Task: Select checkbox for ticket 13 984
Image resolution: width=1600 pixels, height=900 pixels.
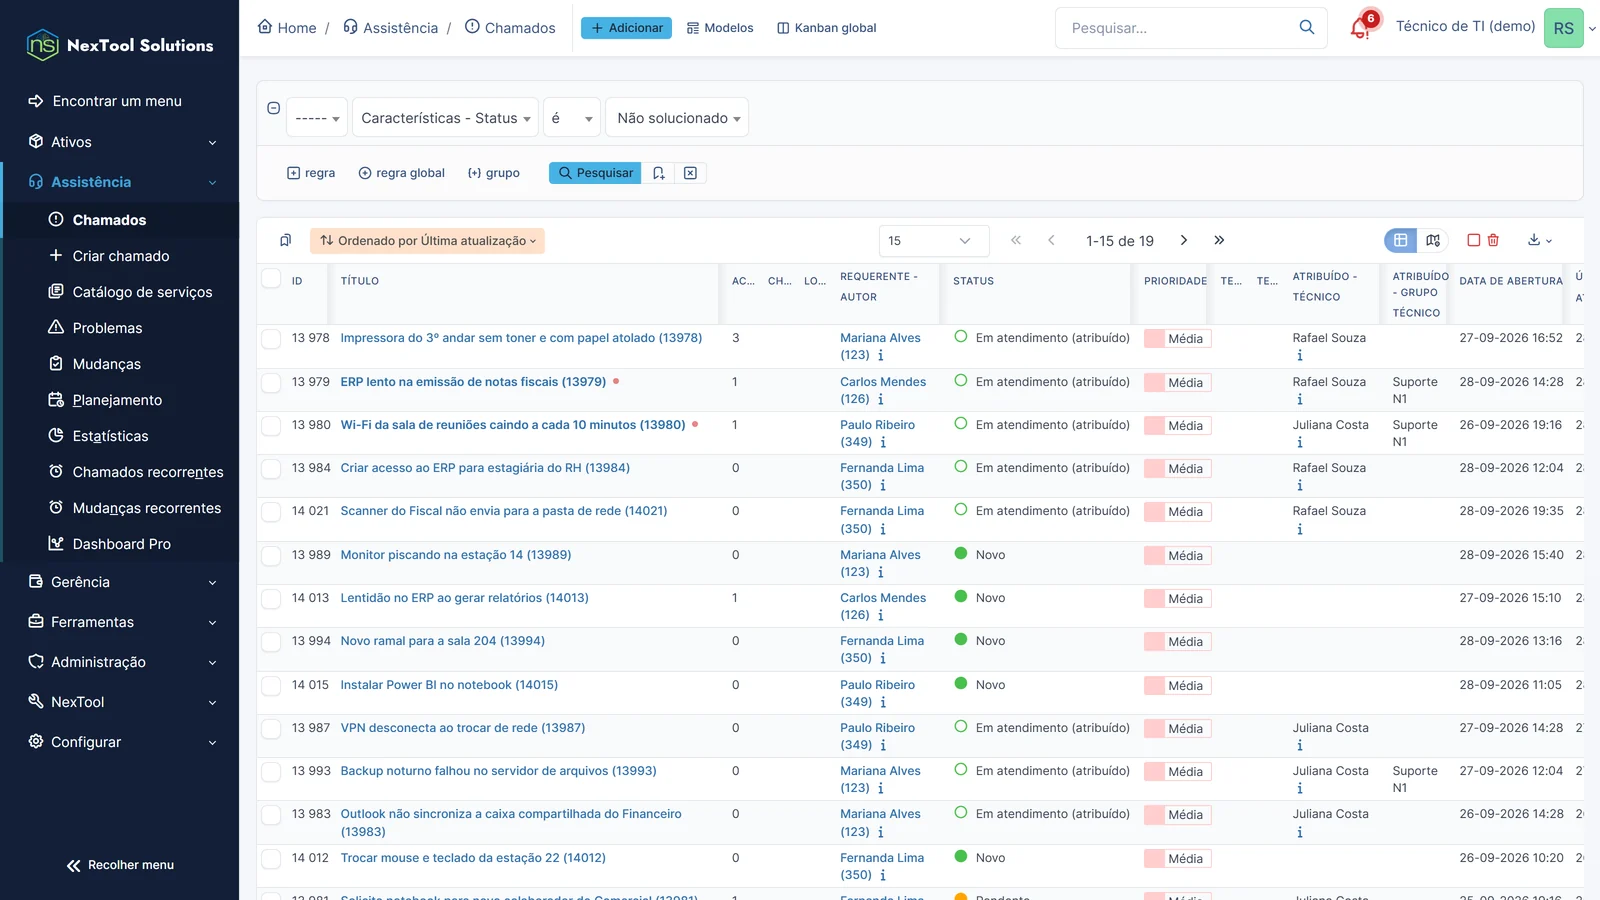Action: click(271, 468)
